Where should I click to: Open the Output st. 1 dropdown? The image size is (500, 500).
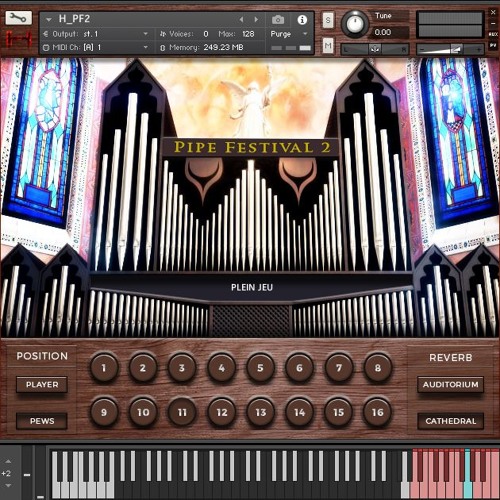[146, 34]
